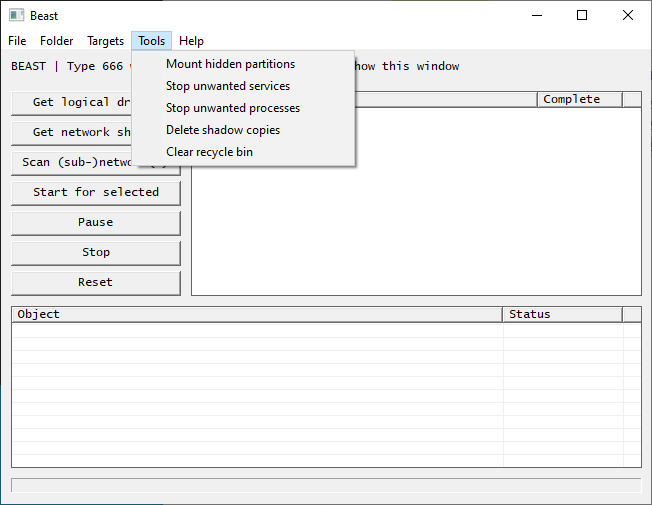Viewport: 652px width, 505px height.
Task: Click the Pause button
Action: pos(96,223)
